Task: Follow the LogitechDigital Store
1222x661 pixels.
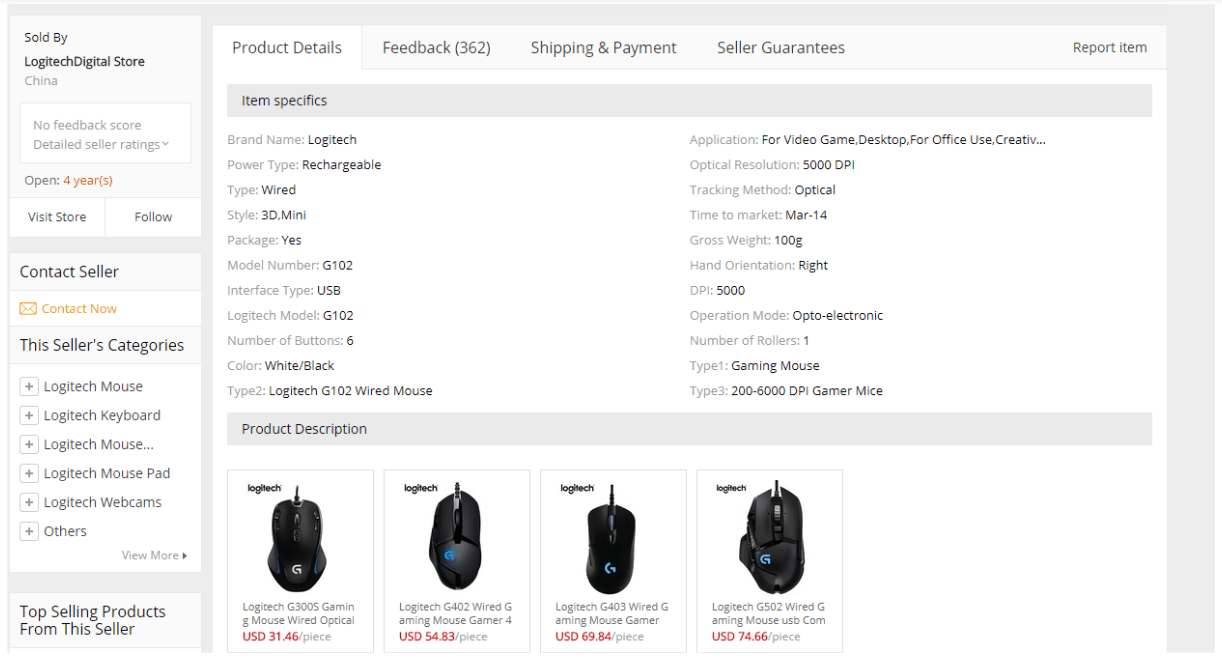Action: 153,217
